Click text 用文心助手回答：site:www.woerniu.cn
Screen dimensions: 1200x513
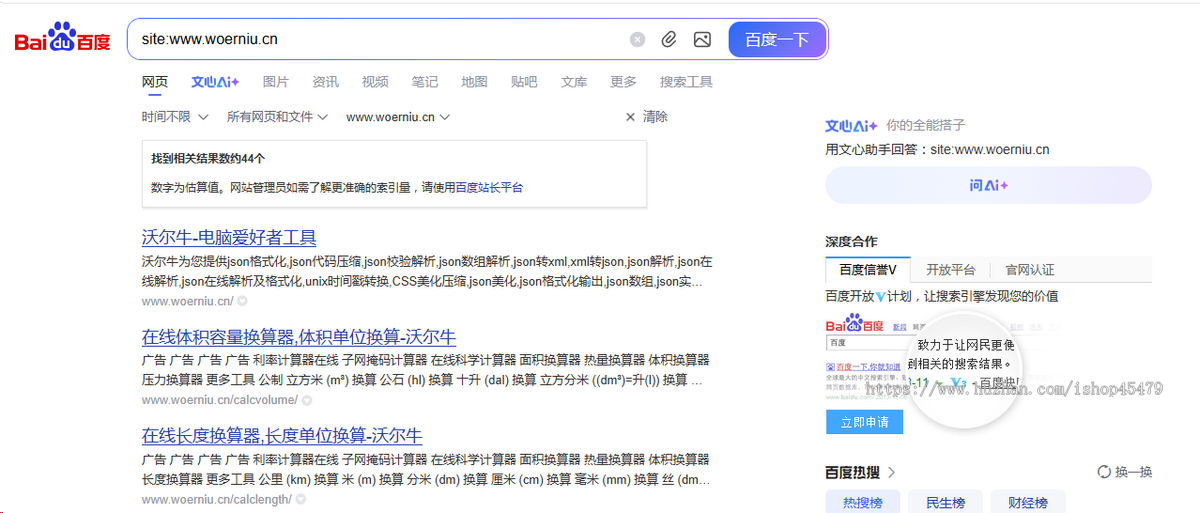937,150
